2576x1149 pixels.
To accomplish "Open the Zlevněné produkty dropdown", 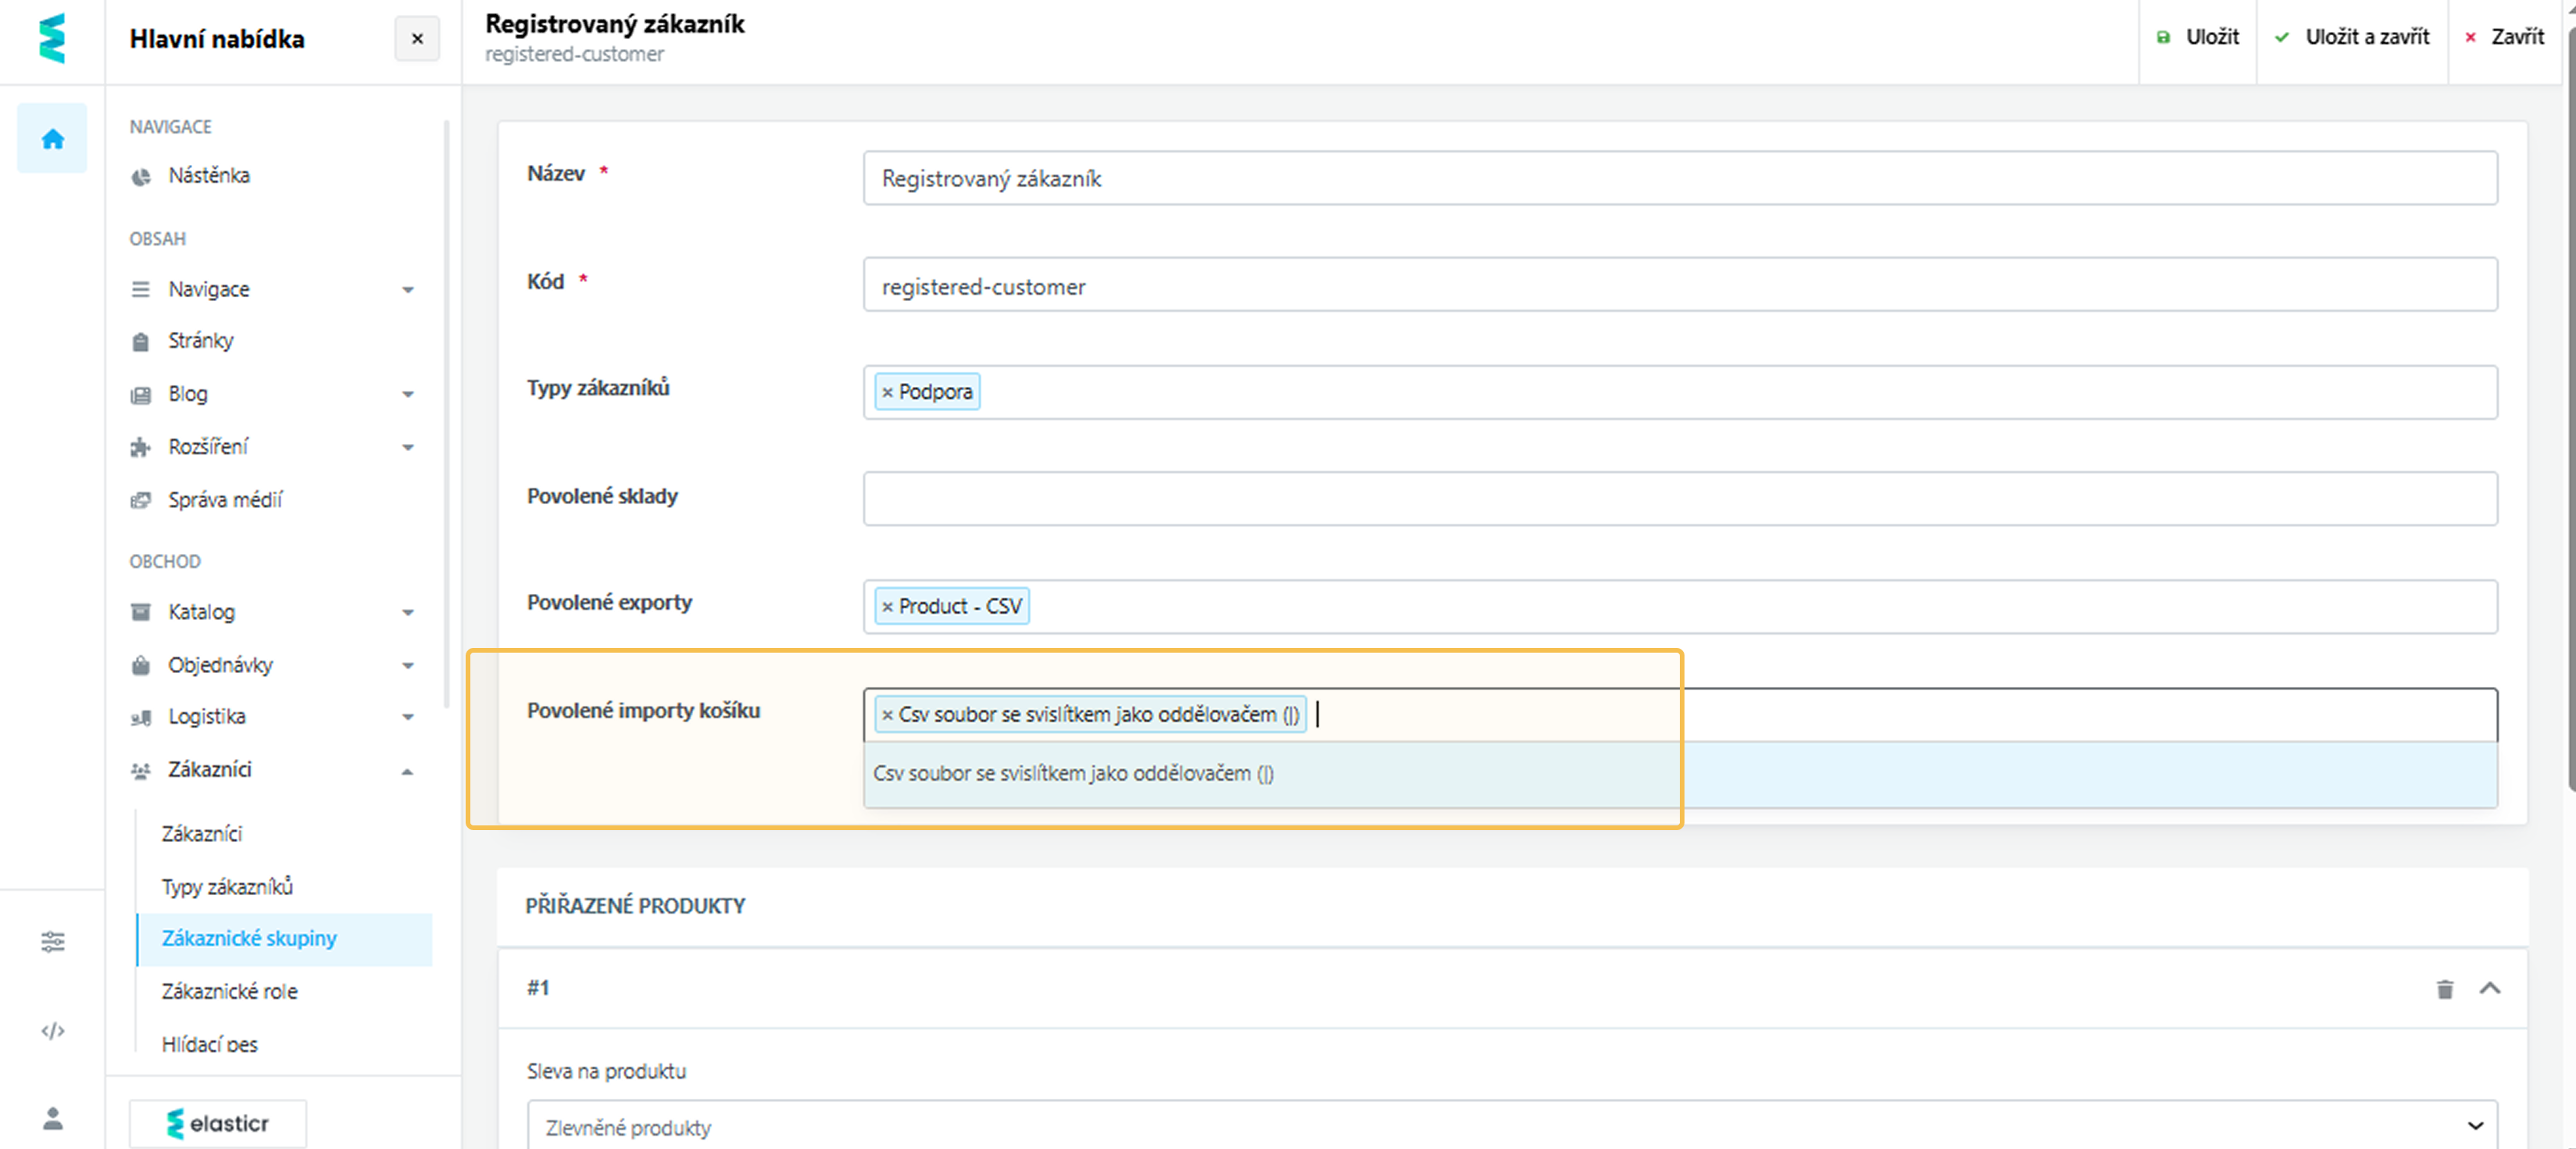I will click(x=1510, y=1126).
